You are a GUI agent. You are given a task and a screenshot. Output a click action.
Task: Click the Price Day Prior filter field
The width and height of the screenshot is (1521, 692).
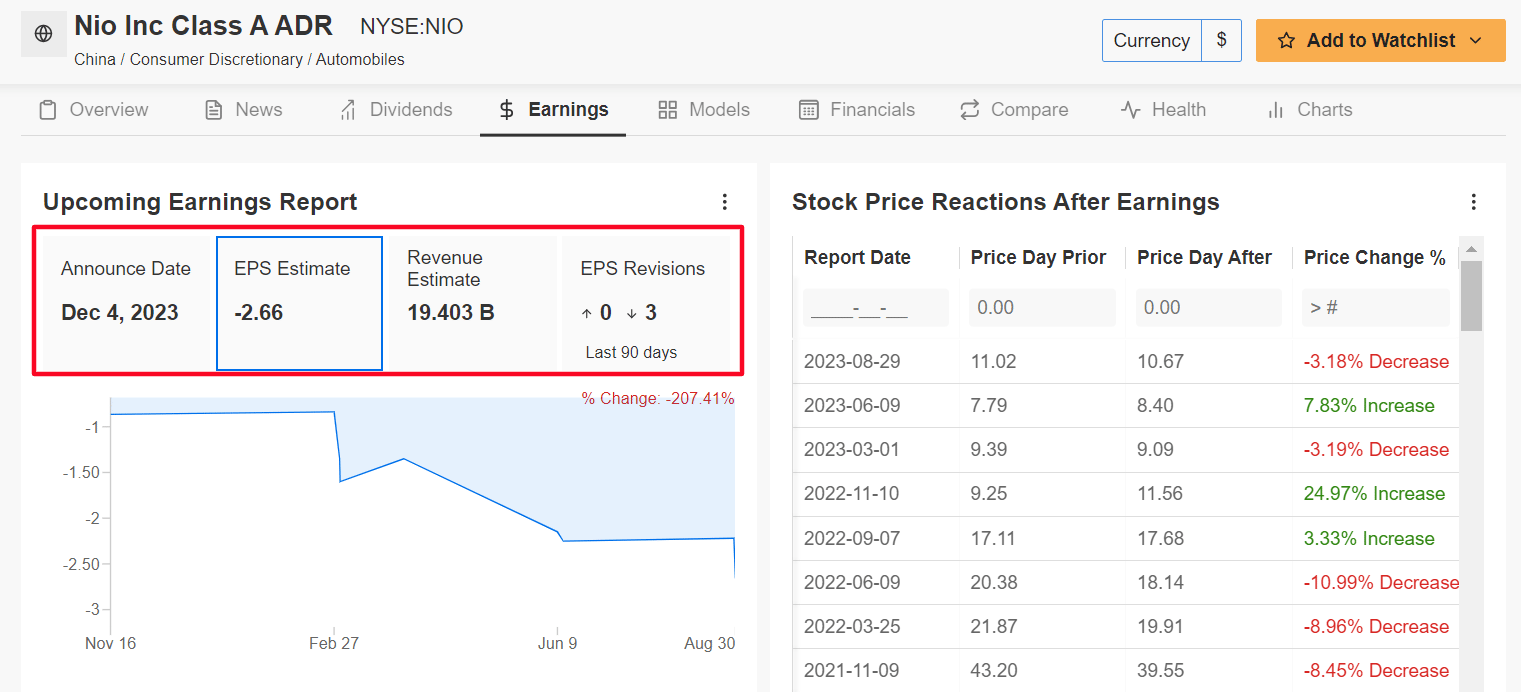tap(1042, 308)
